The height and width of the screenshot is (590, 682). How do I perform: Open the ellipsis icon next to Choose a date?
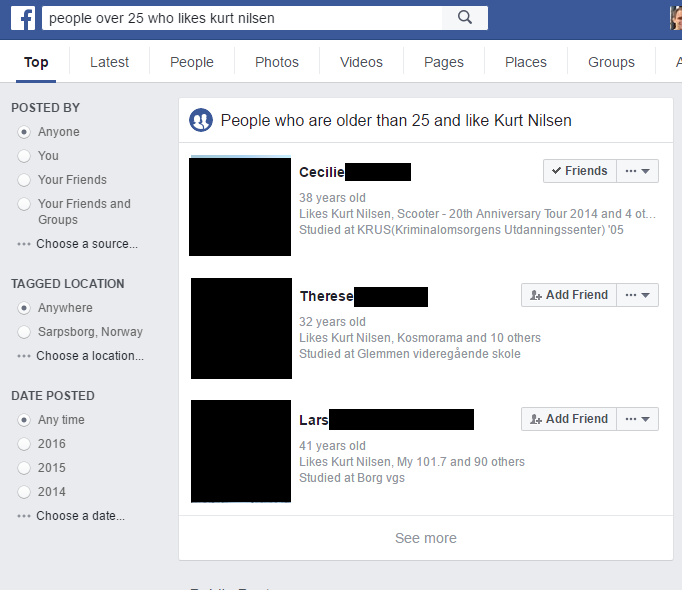[x=24, y=516]
